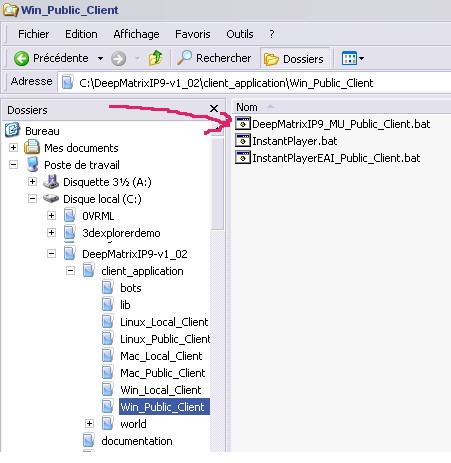Toggle the Dossiers folders pane button
The height and width of the screenshot is (463, 451).
(x=294, y=59)
